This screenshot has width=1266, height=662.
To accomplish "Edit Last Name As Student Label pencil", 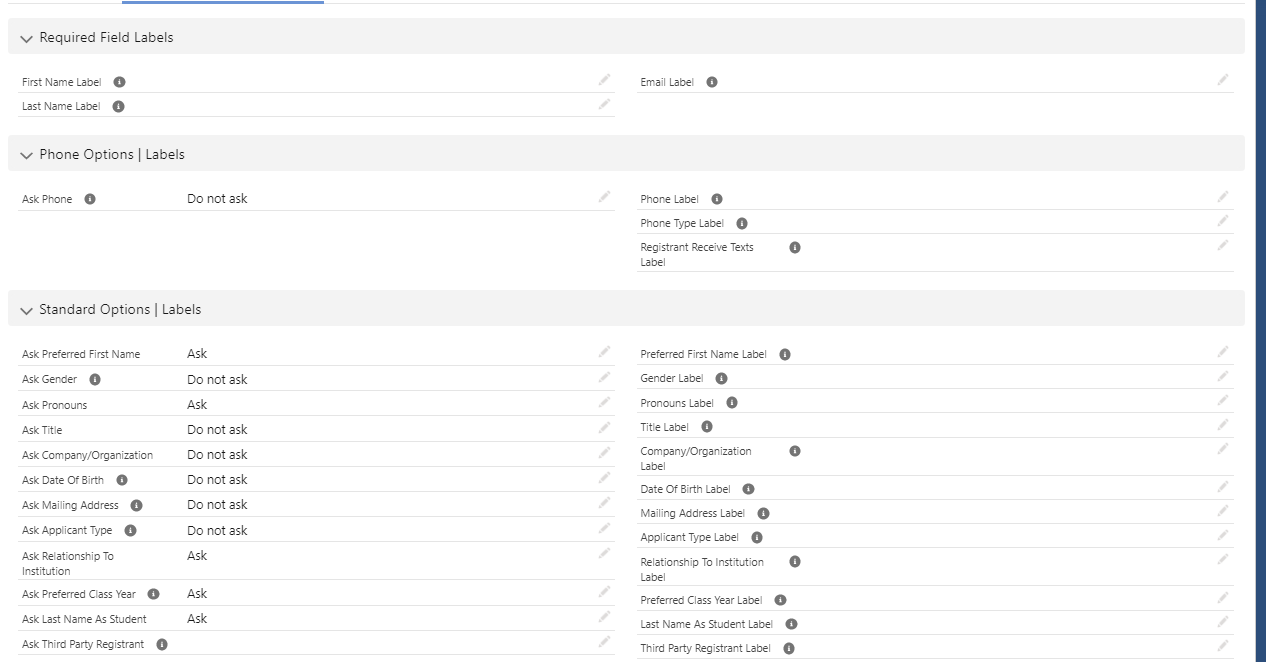I will (1222, 621).
